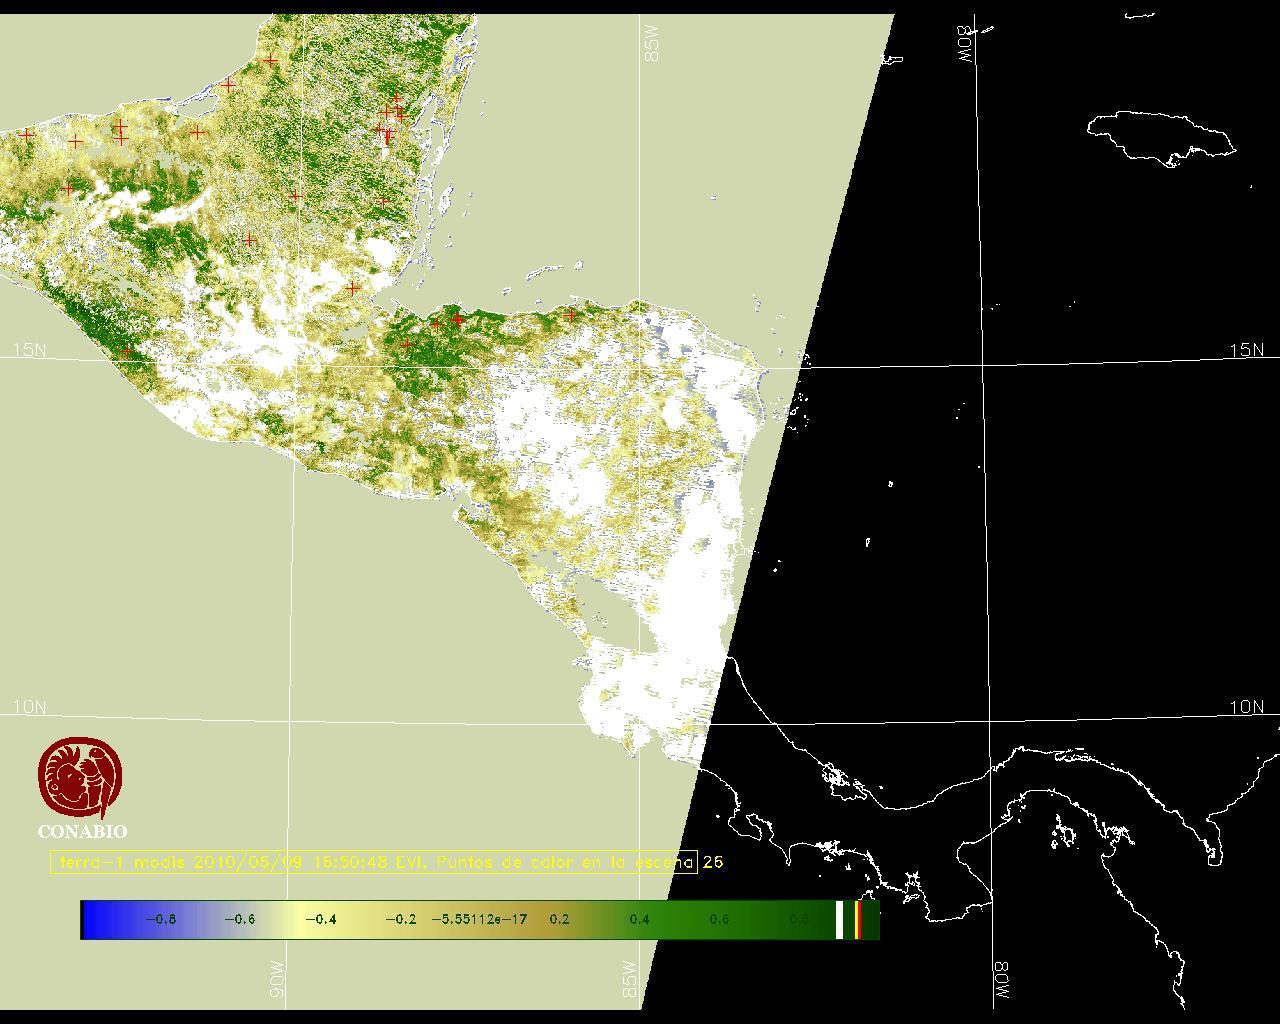Image resolution: width=1280 pixels, height=1024 pixels.
Task: Select the 15N latitude label on the left
Action: 29,350
